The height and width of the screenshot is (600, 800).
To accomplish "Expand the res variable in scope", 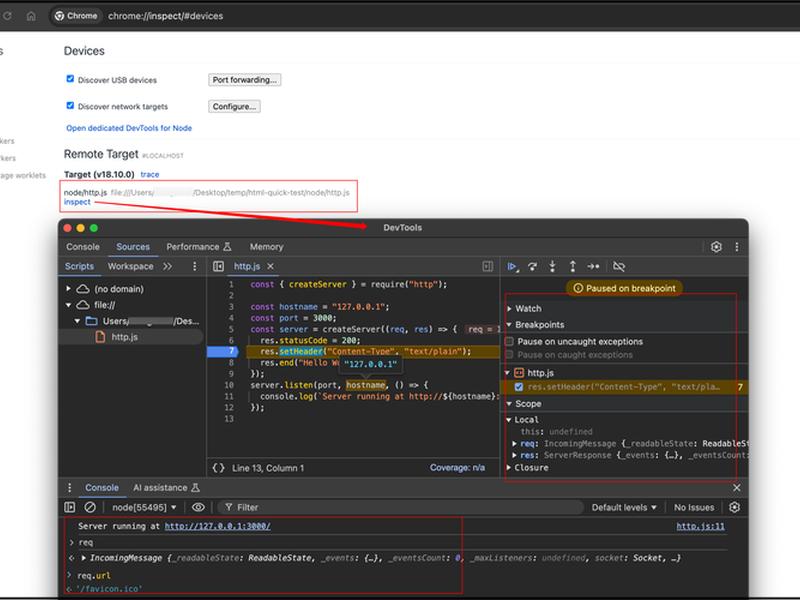I will click(514, 455).
